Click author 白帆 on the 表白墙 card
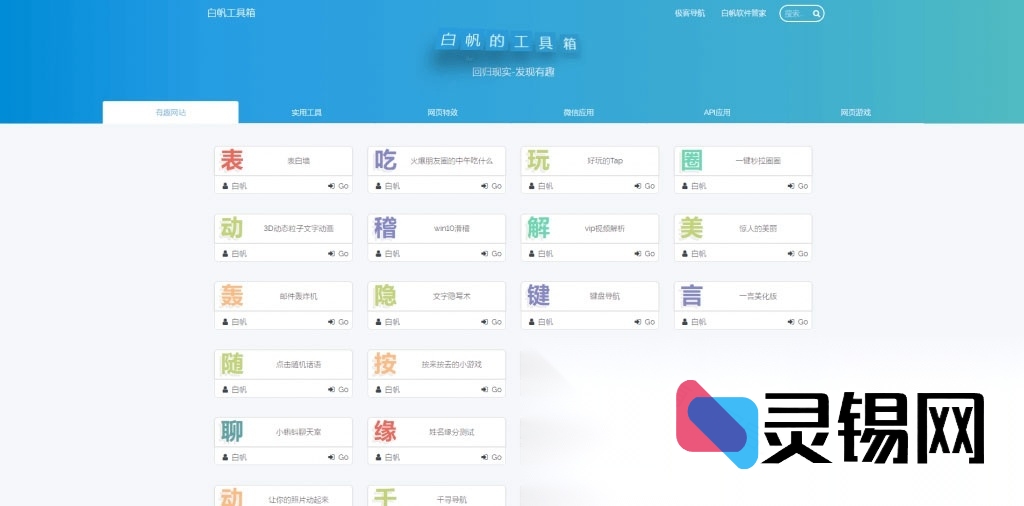 pyautogui.click(x=235, y=186)
